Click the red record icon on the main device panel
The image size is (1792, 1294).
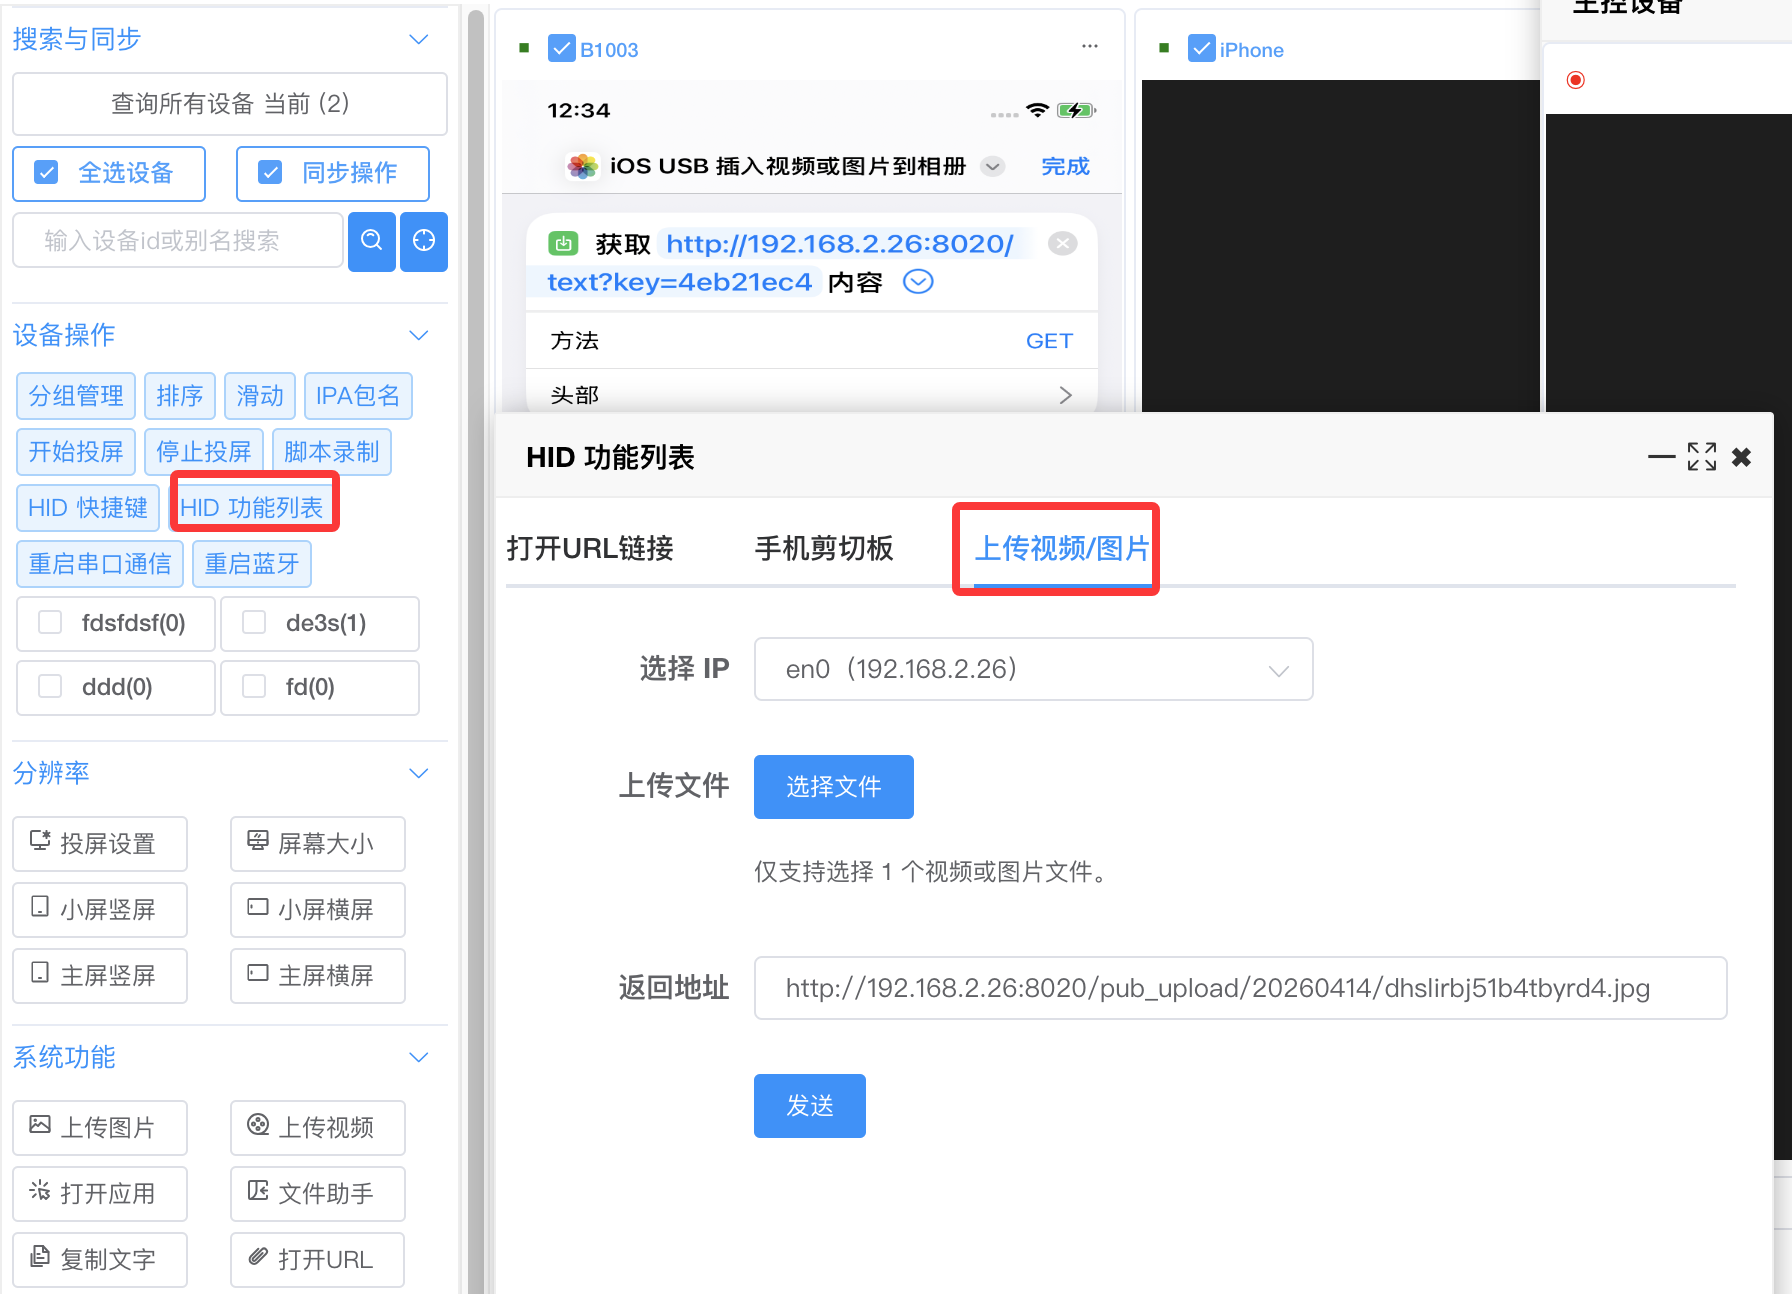[1576, 80]
